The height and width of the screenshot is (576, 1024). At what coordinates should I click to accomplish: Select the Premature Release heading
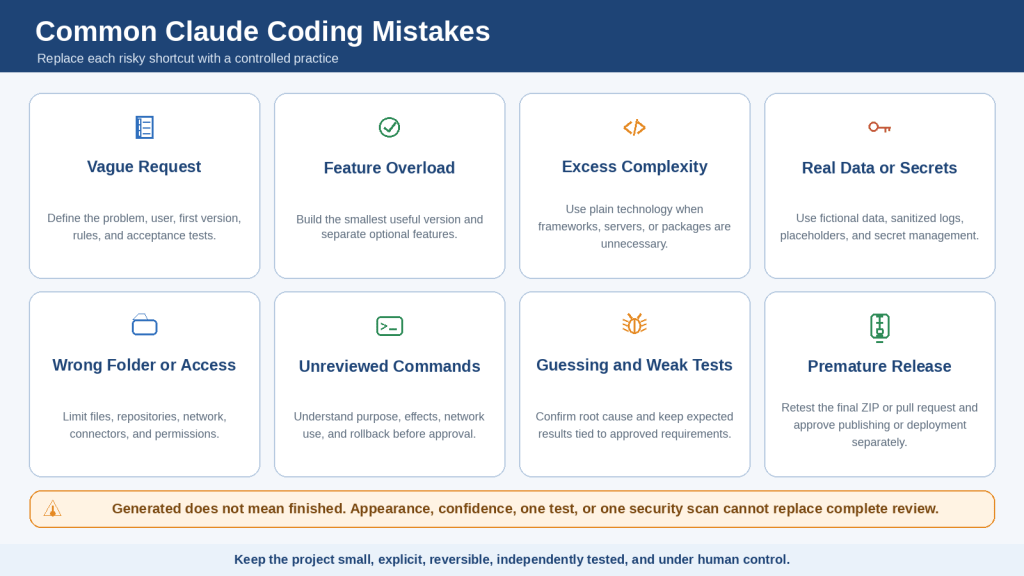[x=879, y=366]
